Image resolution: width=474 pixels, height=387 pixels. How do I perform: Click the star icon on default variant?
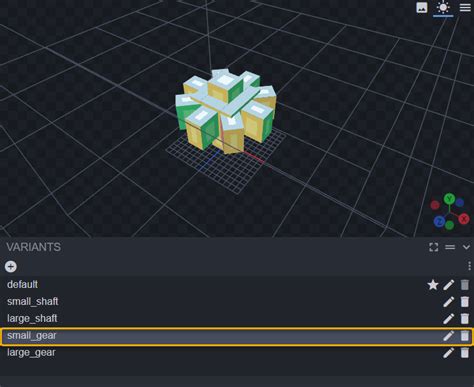[x=433, y=285]
